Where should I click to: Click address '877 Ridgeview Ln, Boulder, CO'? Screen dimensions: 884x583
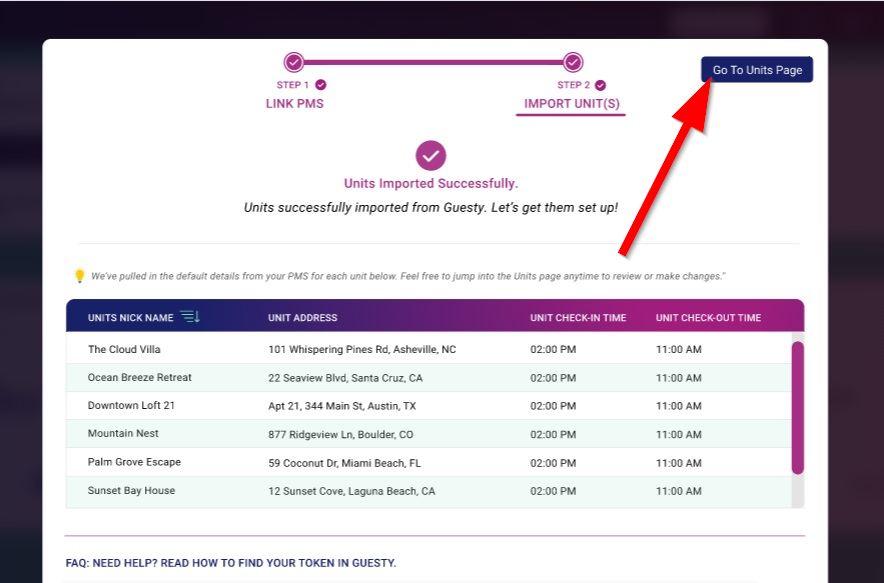click(x=341, y=434)
